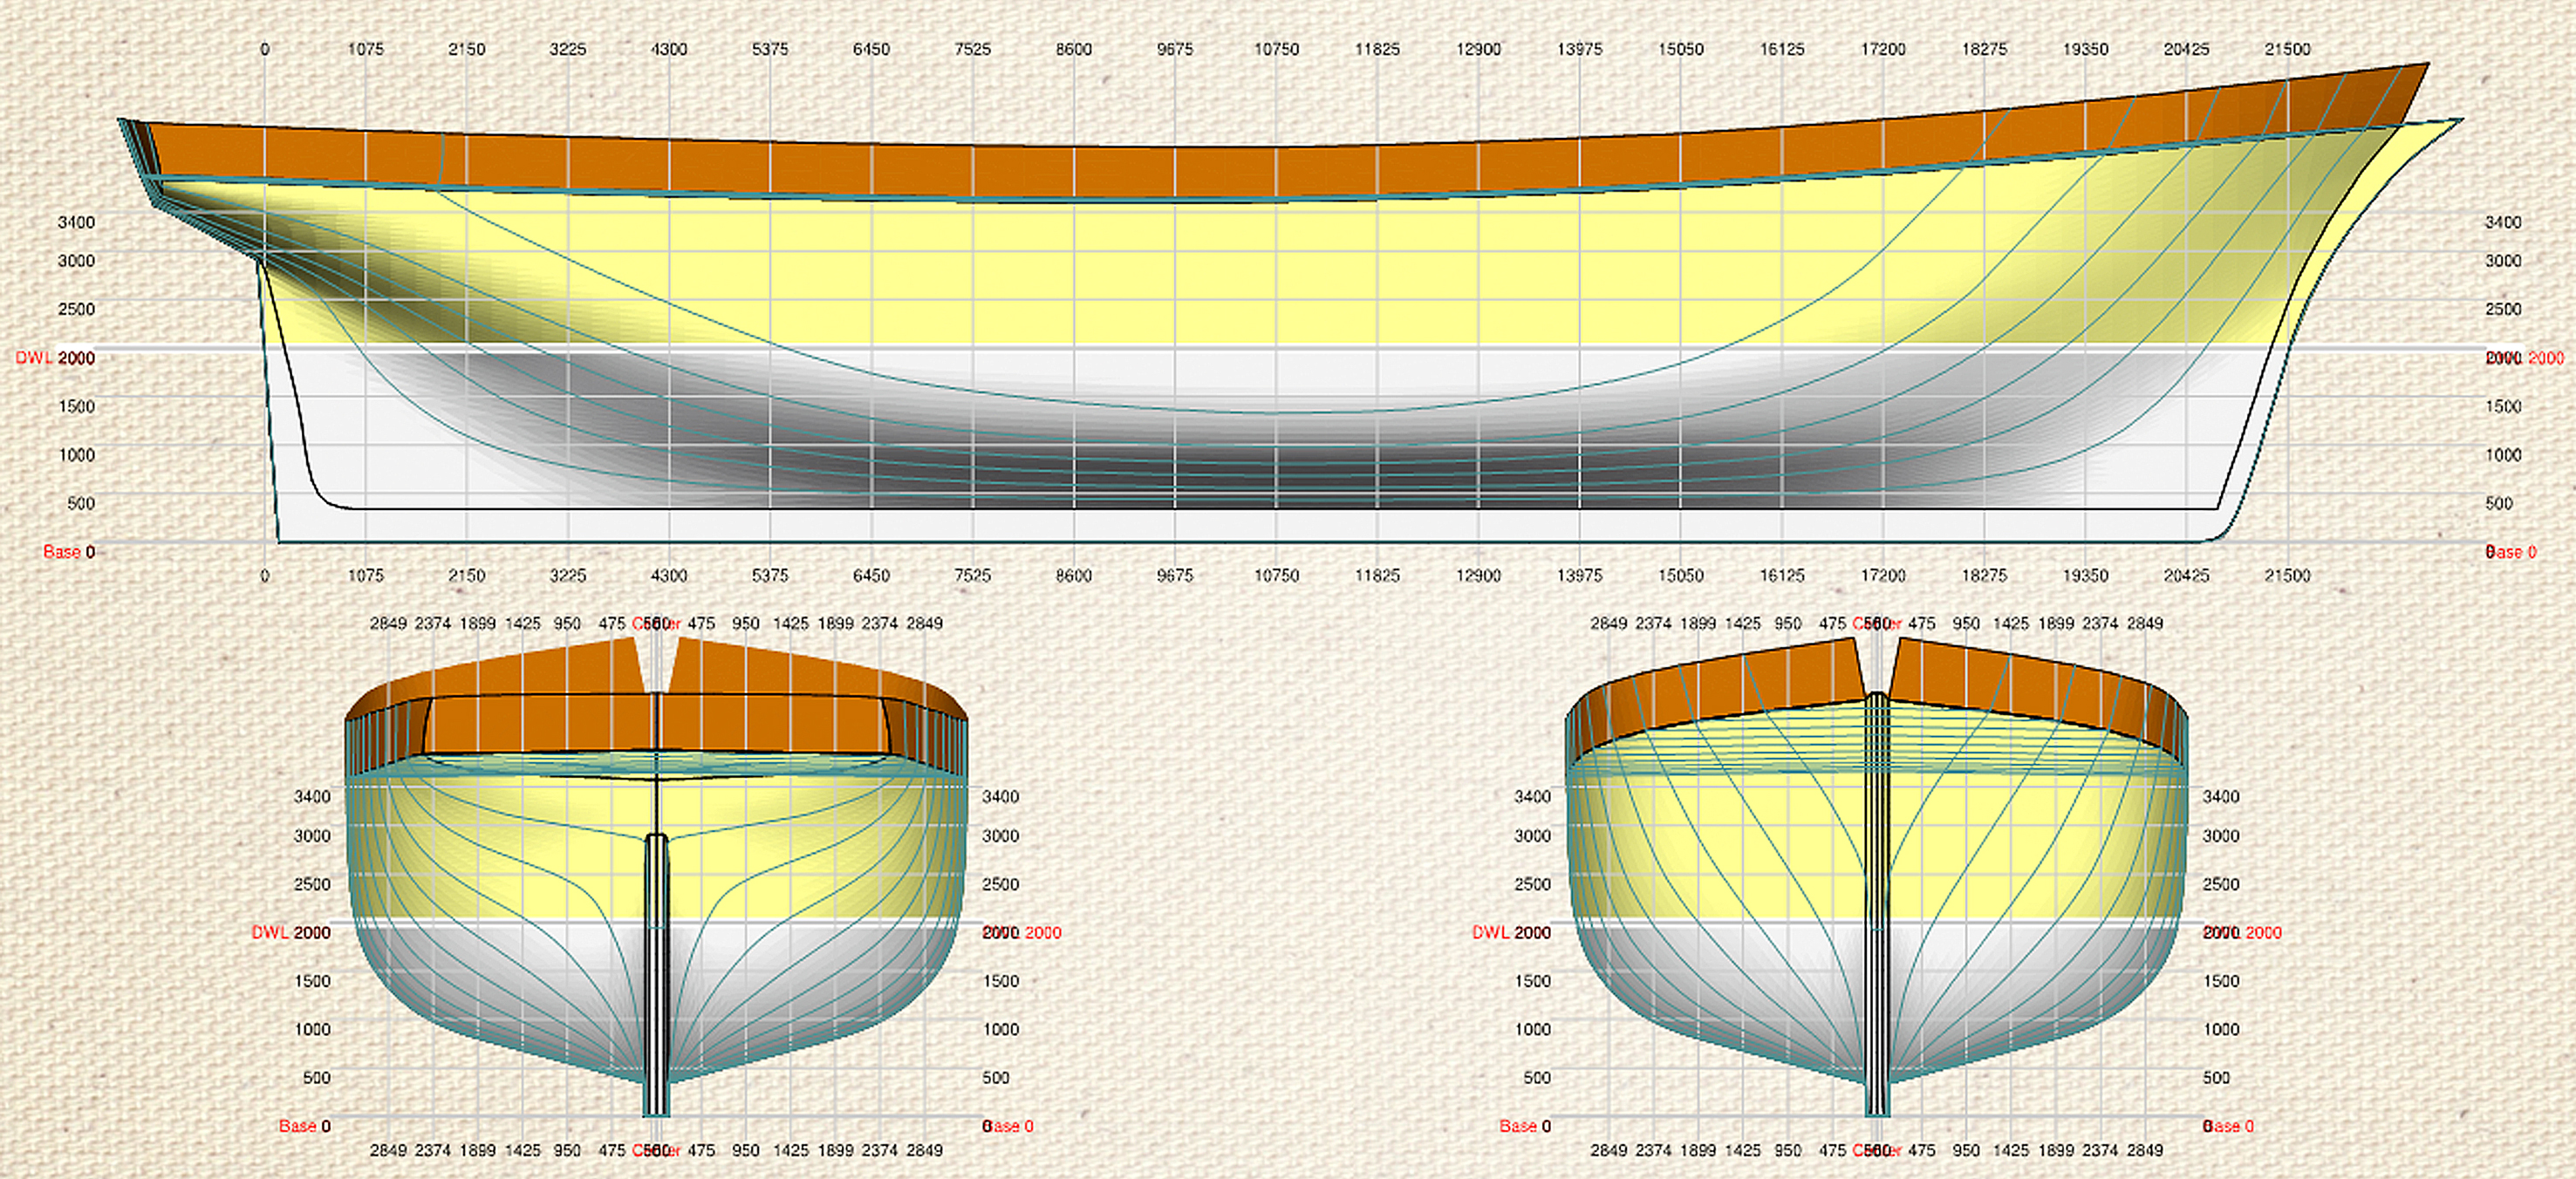
Task: Click the 15050 station label above profile view
Action: pos(1680,49)
